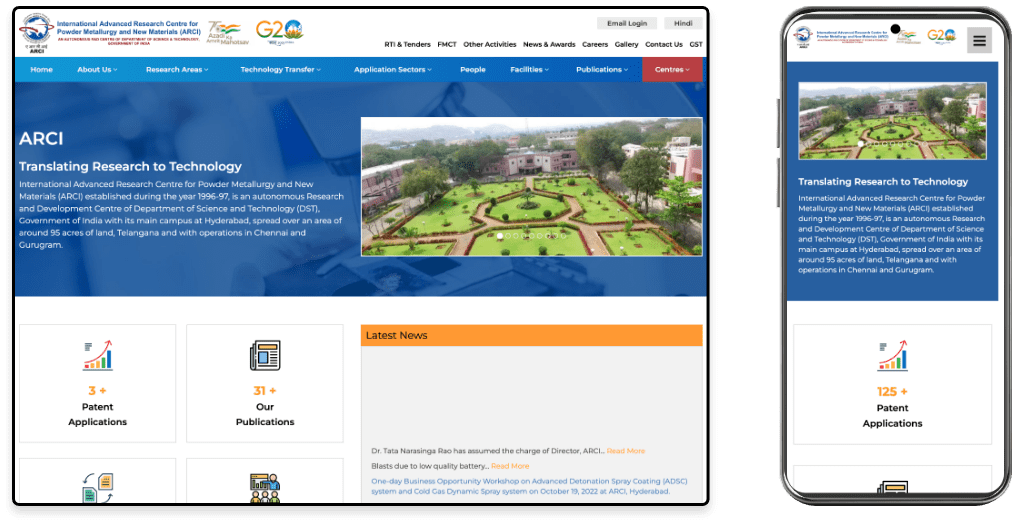Open Other Activities link

tap(490, 45)
